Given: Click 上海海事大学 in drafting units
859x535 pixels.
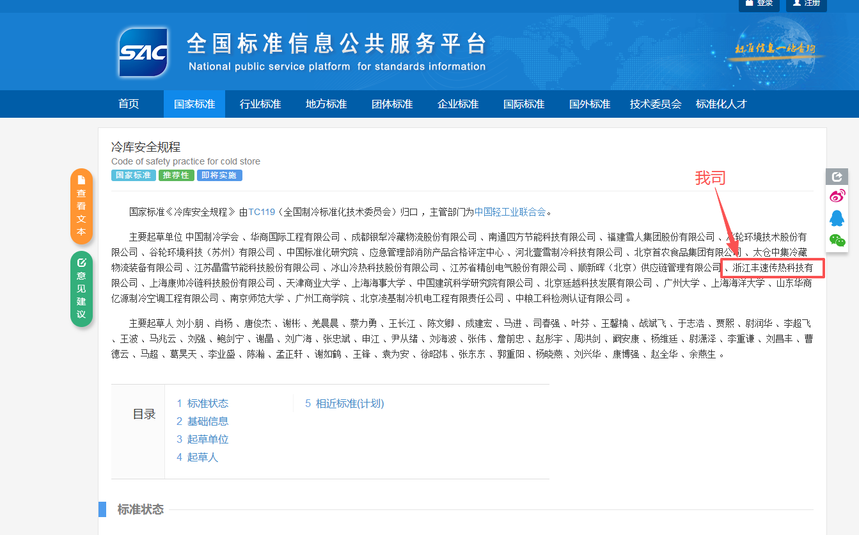Looking at the screenshot, I should click(x=378, y=283).
